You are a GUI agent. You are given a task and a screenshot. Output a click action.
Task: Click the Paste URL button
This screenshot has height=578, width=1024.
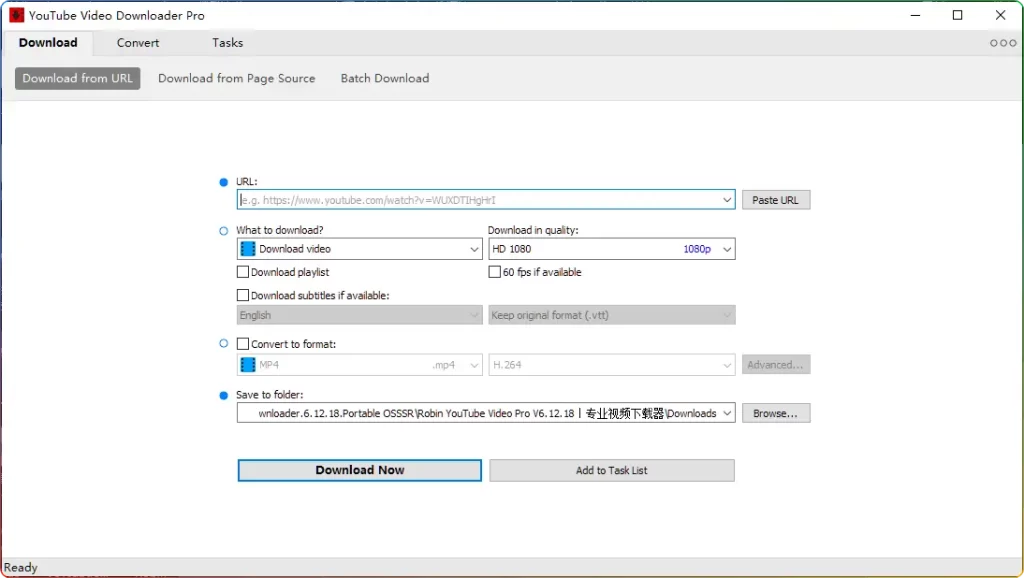point(776,200)
